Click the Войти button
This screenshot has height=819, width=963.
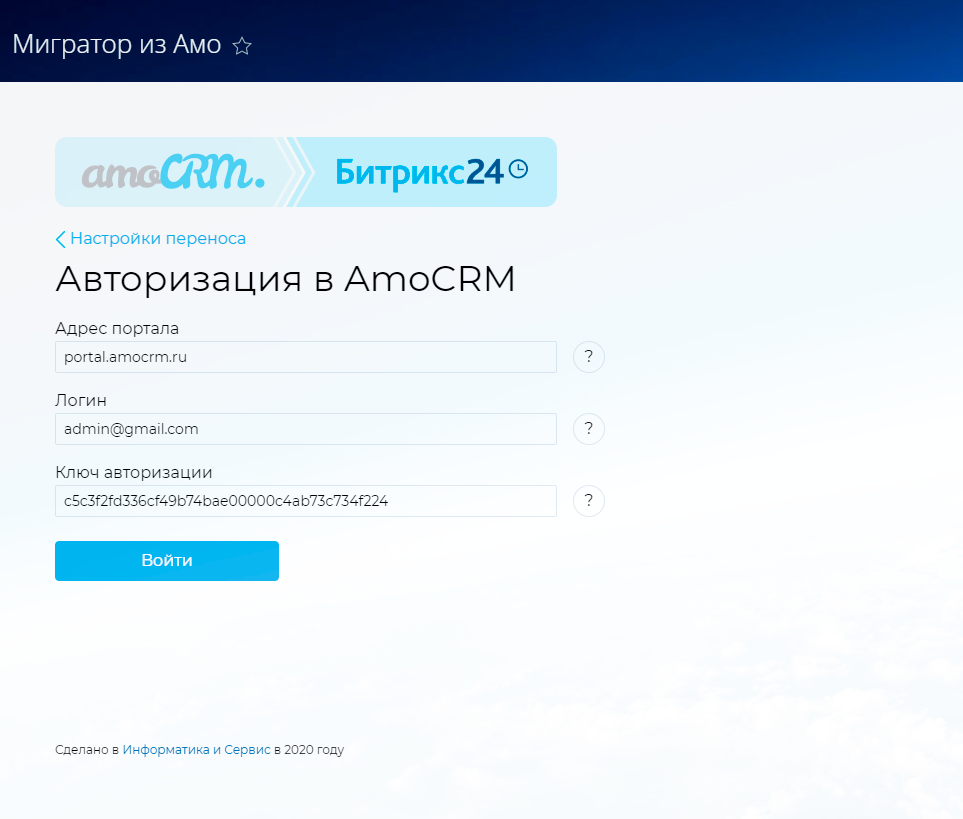[x=167, y=561]
